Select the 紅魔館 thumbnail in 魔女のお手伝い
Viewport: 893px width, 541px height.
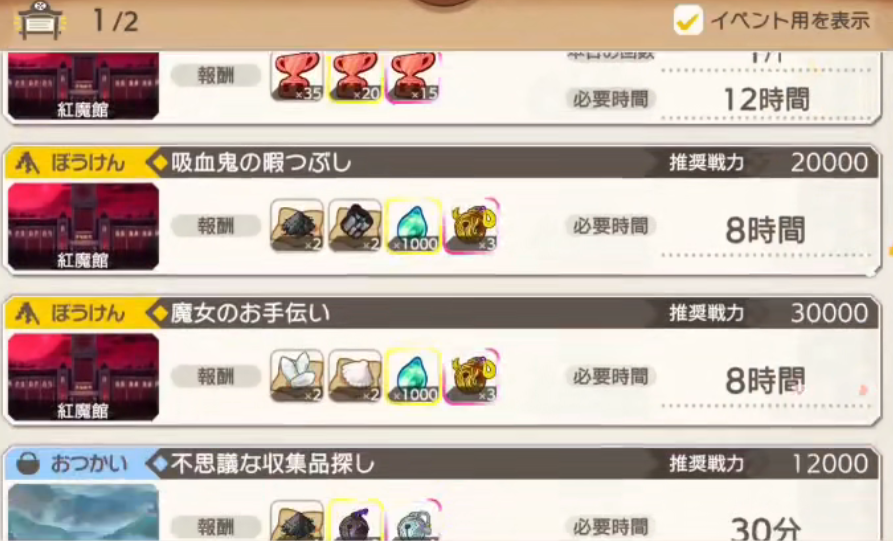[83, 377]
